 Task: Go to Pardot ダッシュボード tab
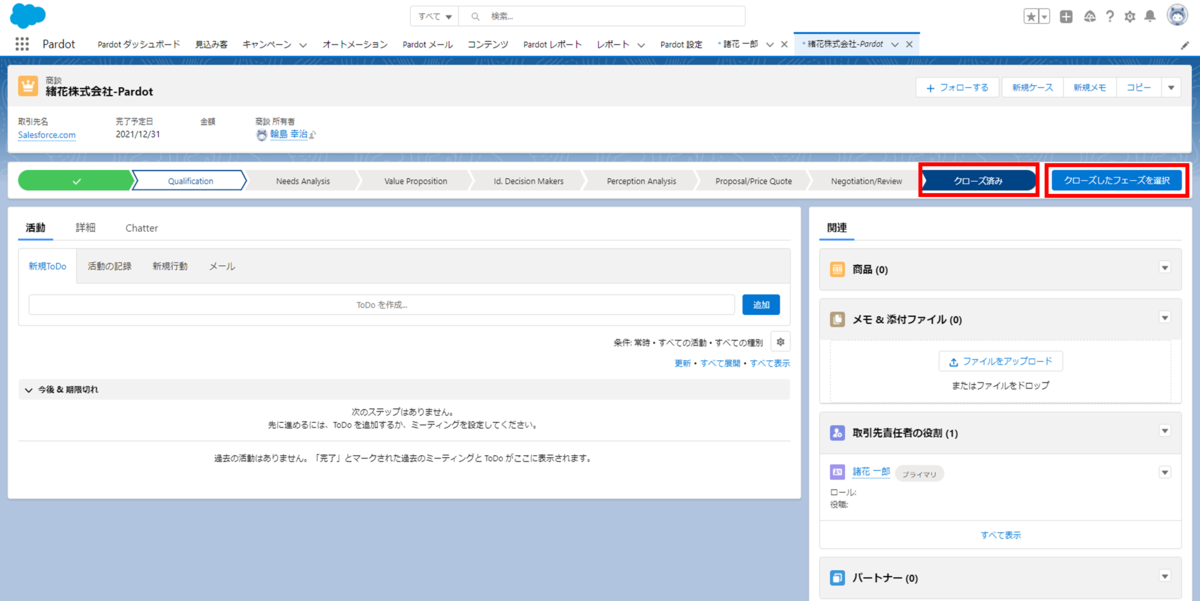tap(139, 45)
